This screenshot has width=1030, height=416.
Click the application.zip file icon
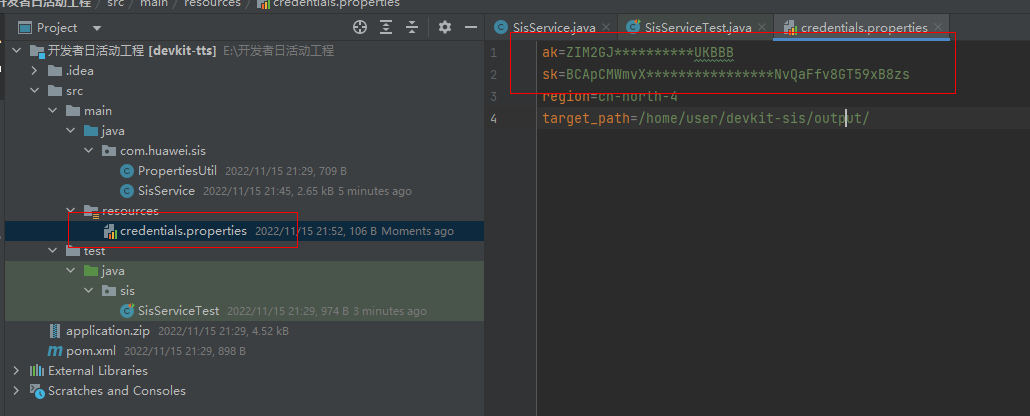[x=55, y=331]
